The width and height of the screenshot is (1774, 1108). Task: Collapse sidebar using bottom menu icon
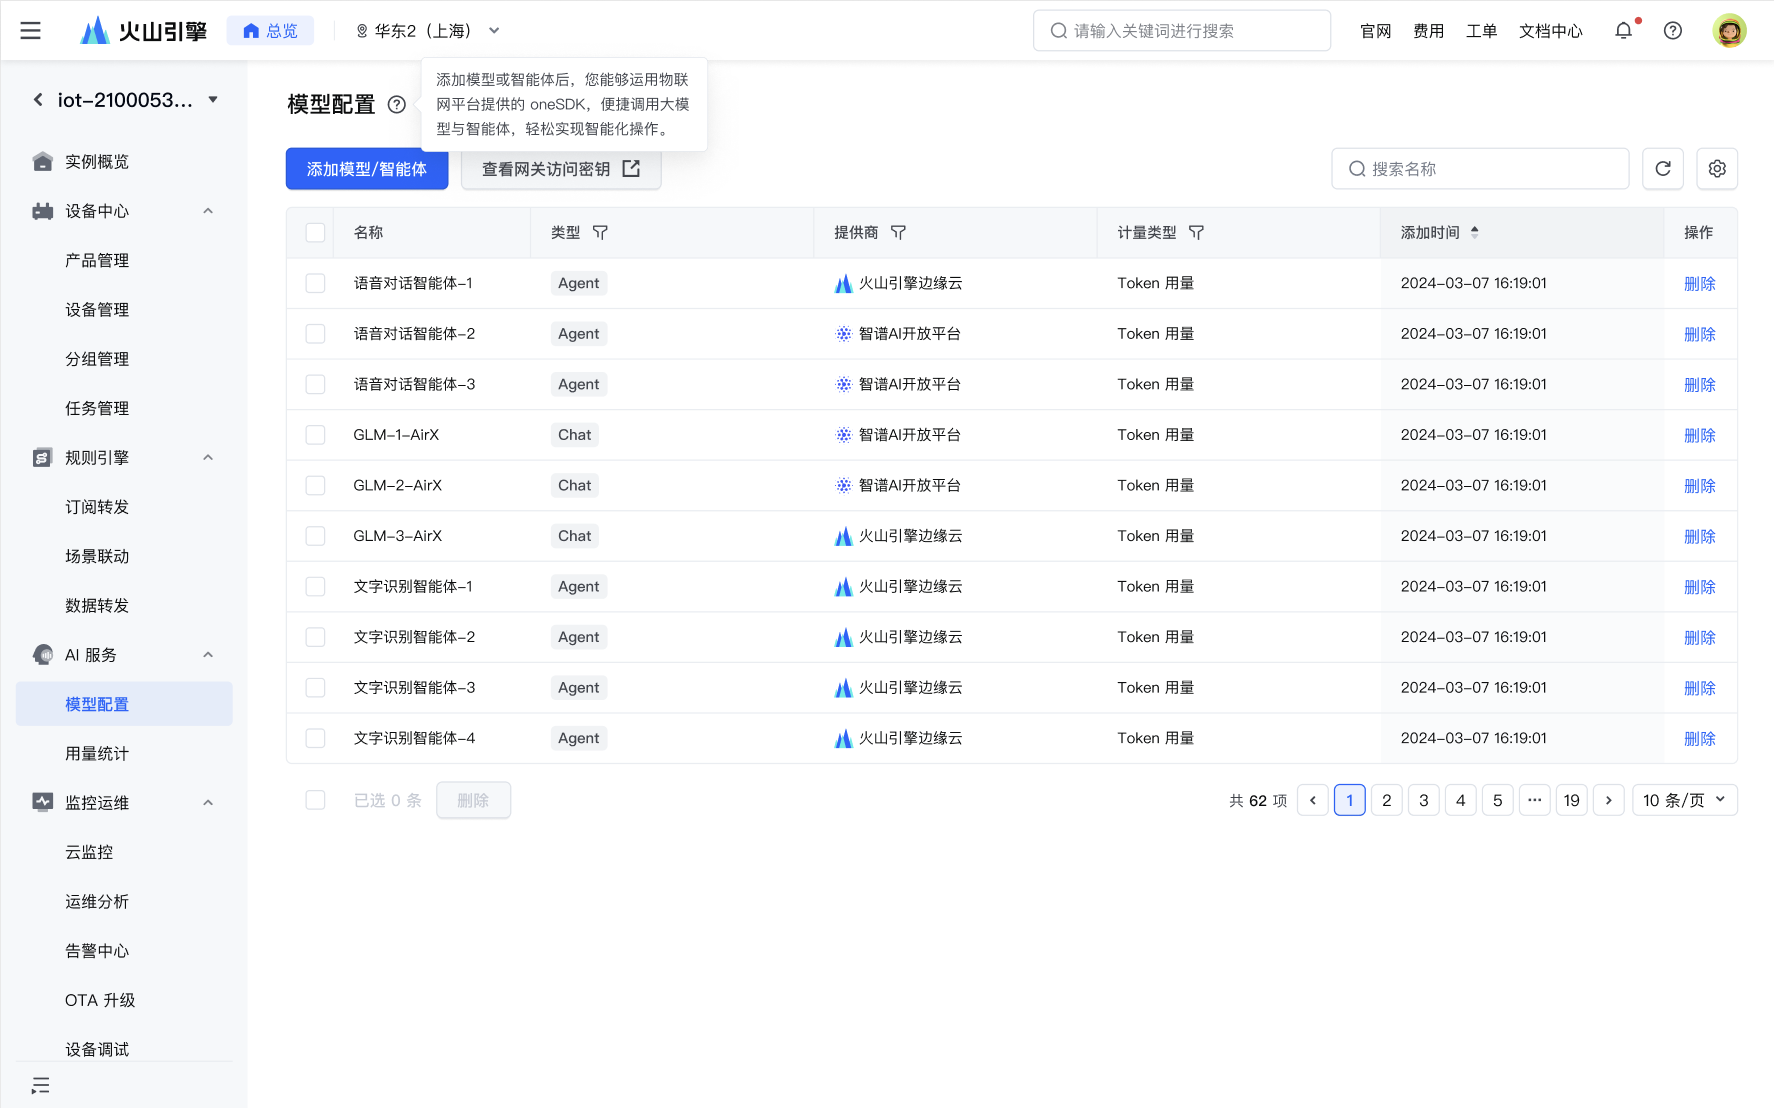click(40, 1086)
